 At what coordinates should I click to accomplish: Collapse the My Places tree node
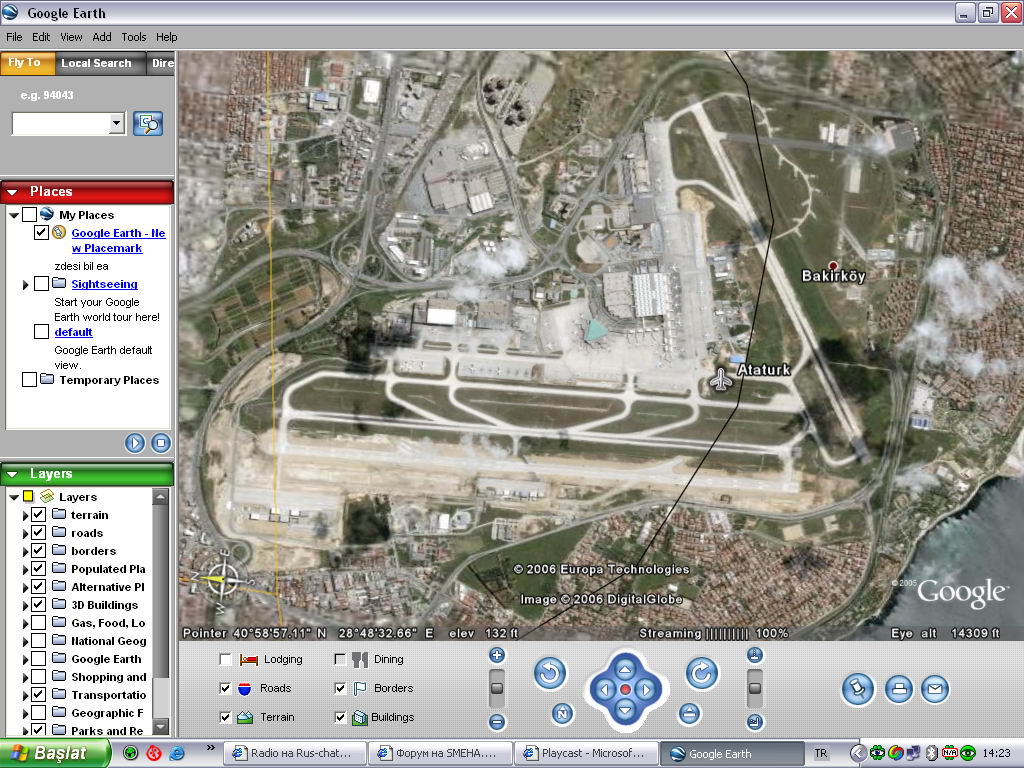[14, 215]
